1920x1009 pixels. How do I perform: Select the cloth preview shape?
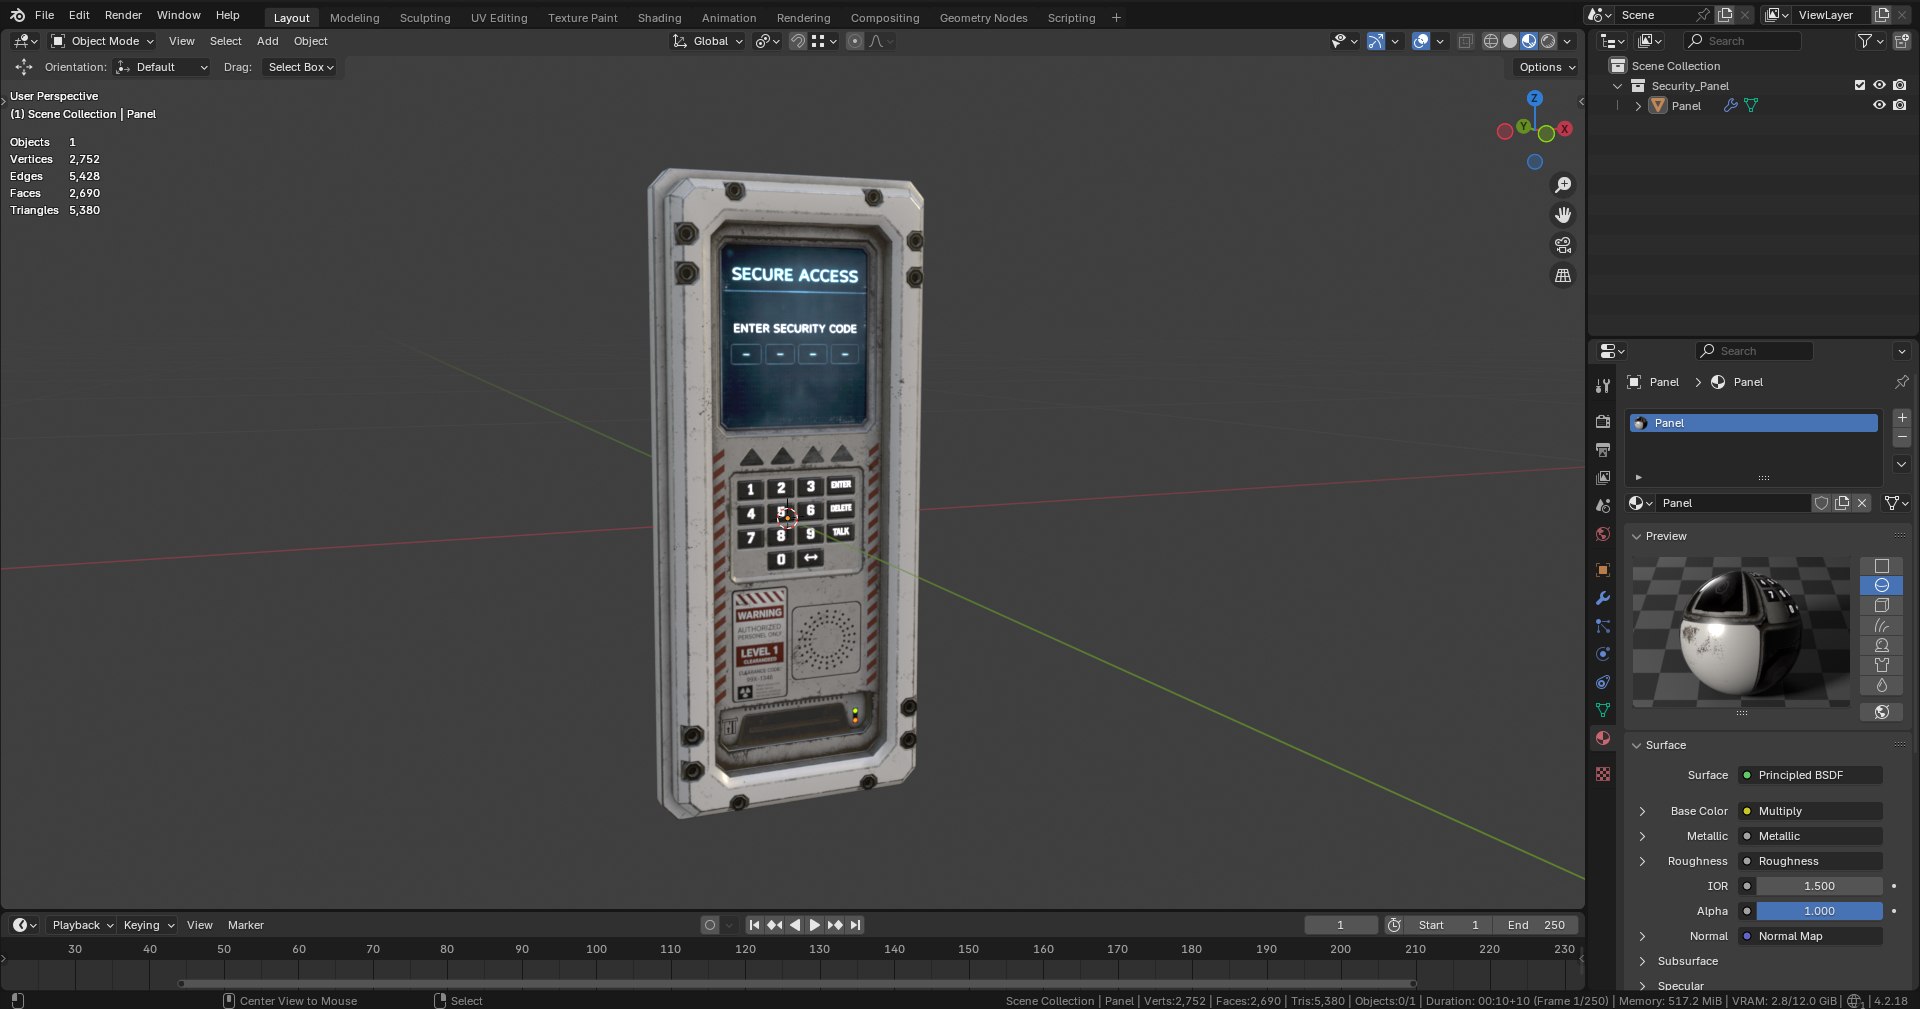coord(1881,665)
